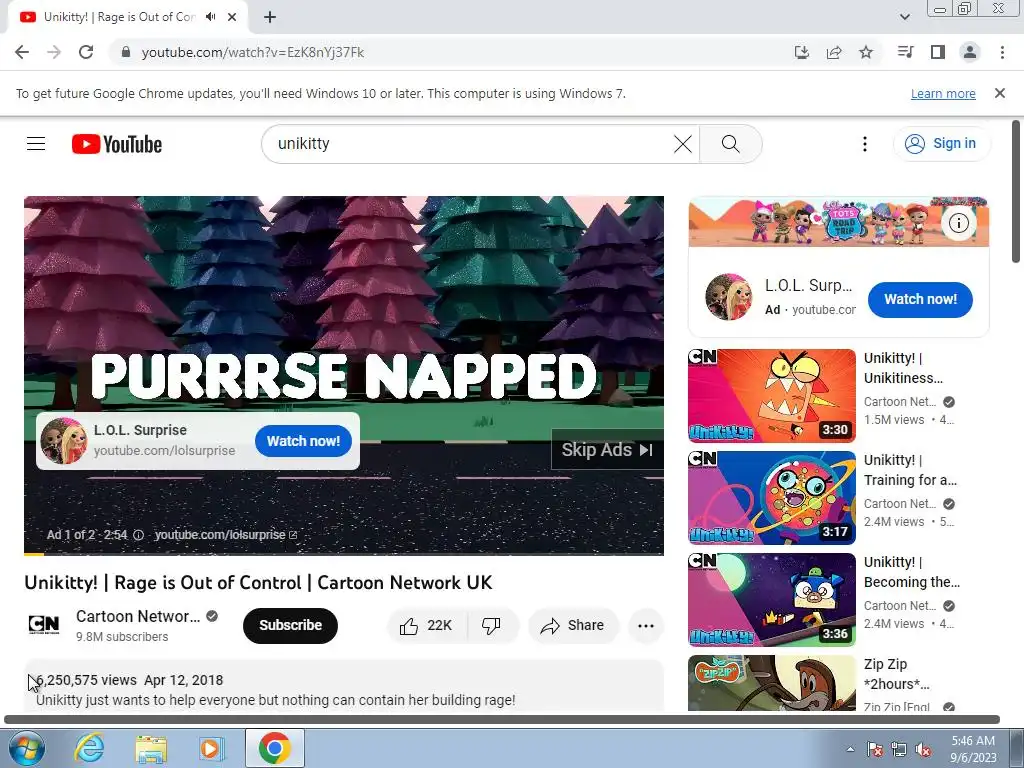1024x768 pixels.
Task: Open Windows Start menu
Action: click(x=26, y=748)
